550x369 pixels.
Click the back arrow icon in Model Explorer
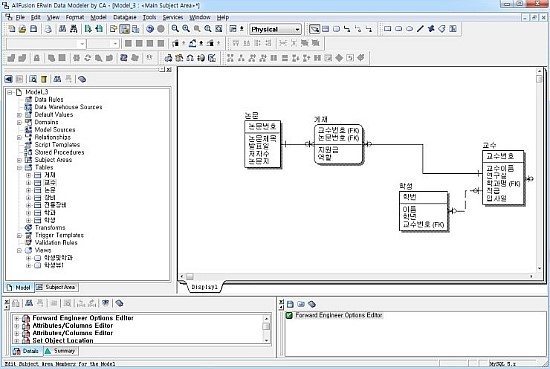[x=8, y=79]
